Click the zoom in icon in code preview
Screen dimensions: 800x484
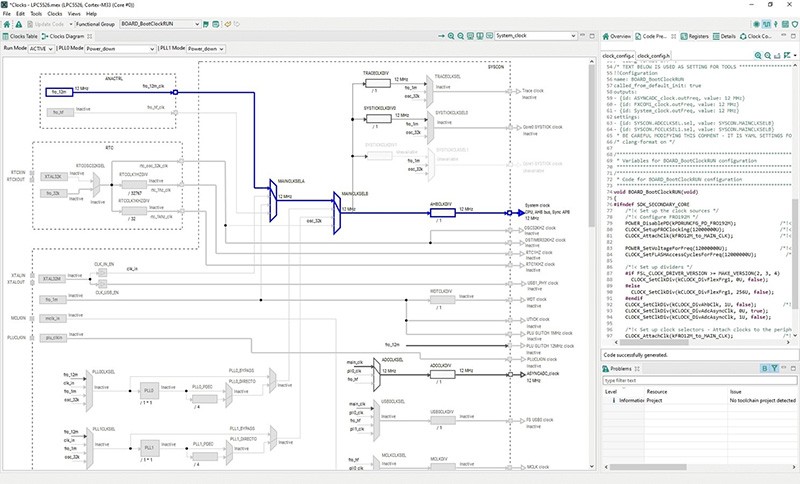point(755,56)
